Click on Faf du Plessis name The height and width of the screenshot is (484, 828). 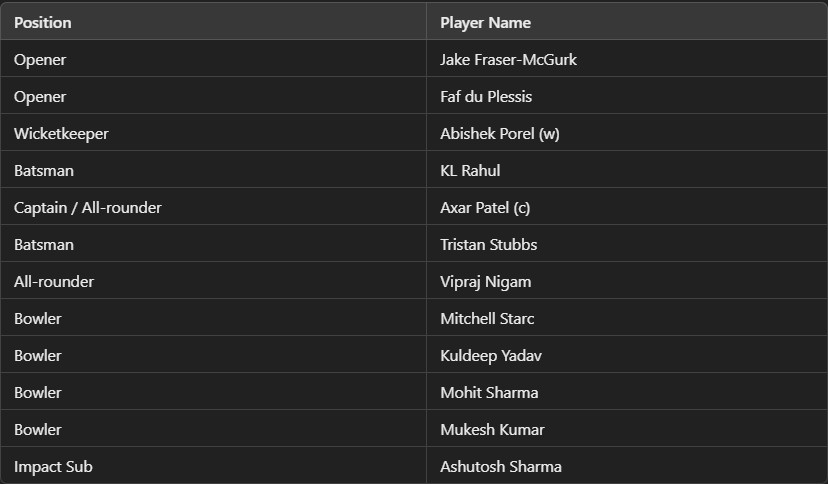point(486,96)
